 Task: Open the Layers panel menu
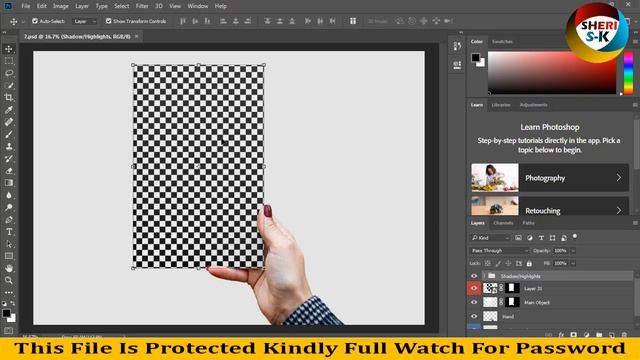point(635,223)
